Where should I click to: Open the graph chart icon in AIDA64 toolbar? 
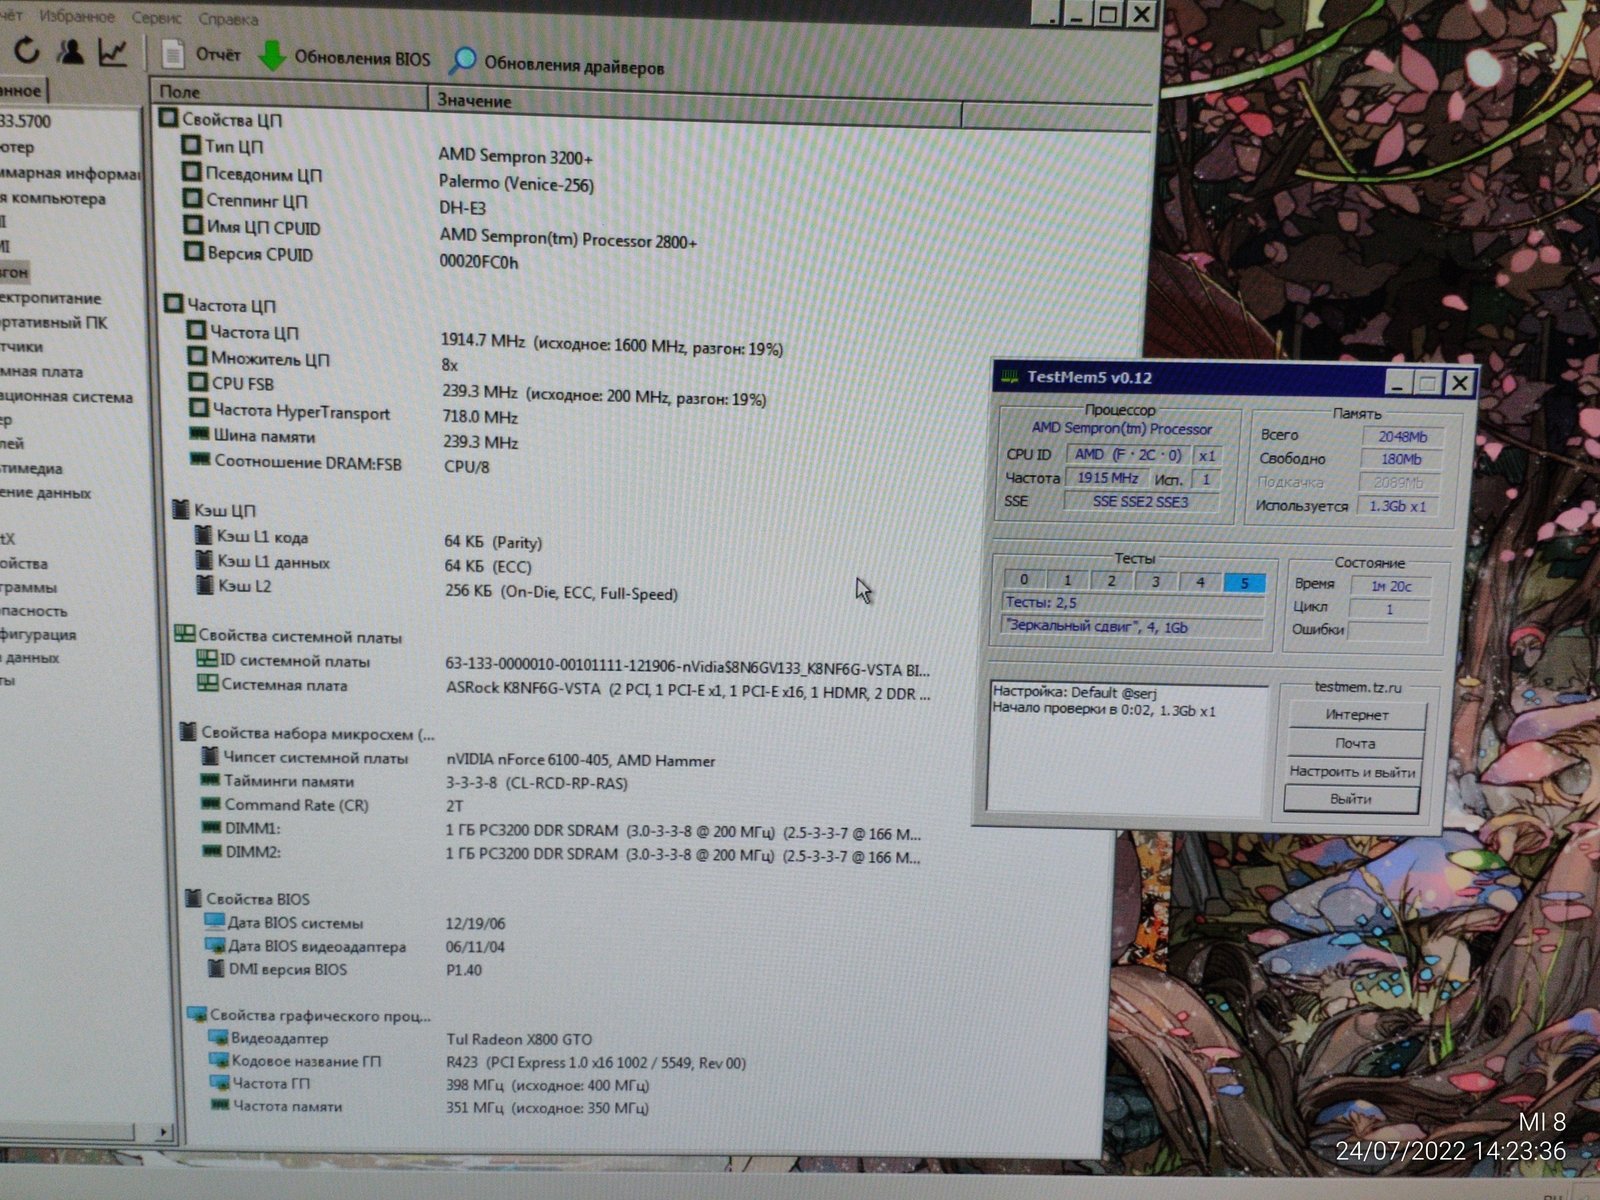click(113, 52)
